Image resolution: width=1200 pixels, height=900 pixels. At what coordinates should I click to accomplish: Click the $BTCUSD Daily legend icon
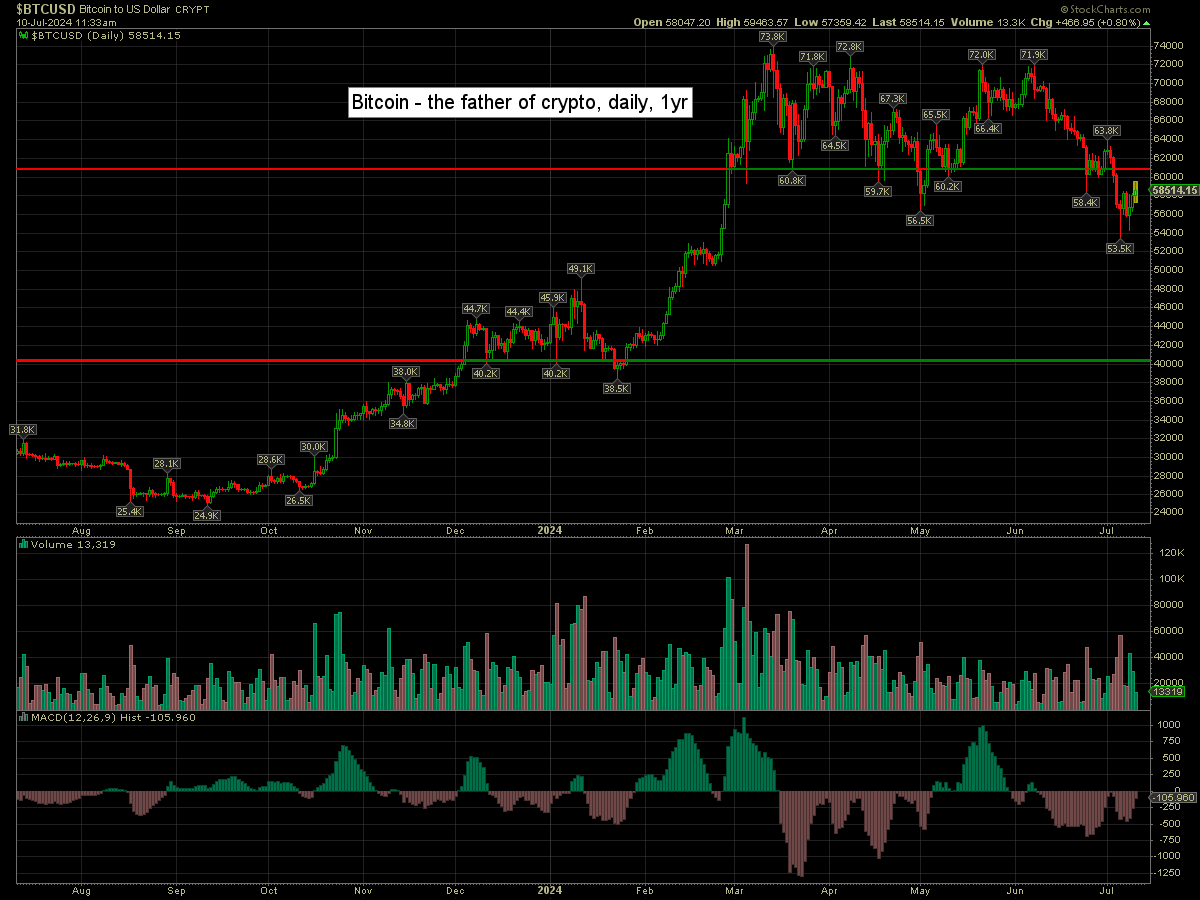(24, 35)
